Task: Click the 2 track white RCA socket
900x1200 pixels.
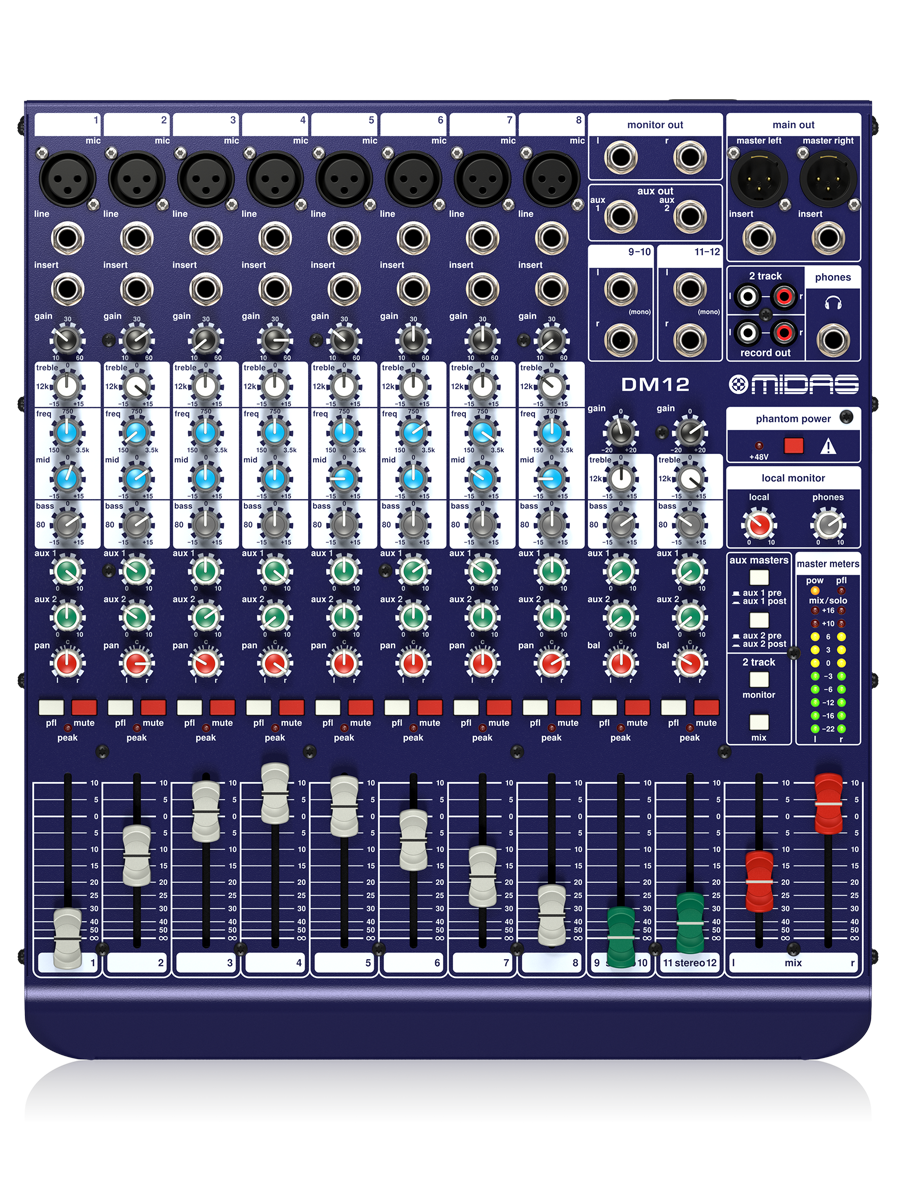Action: pos(746,297)
